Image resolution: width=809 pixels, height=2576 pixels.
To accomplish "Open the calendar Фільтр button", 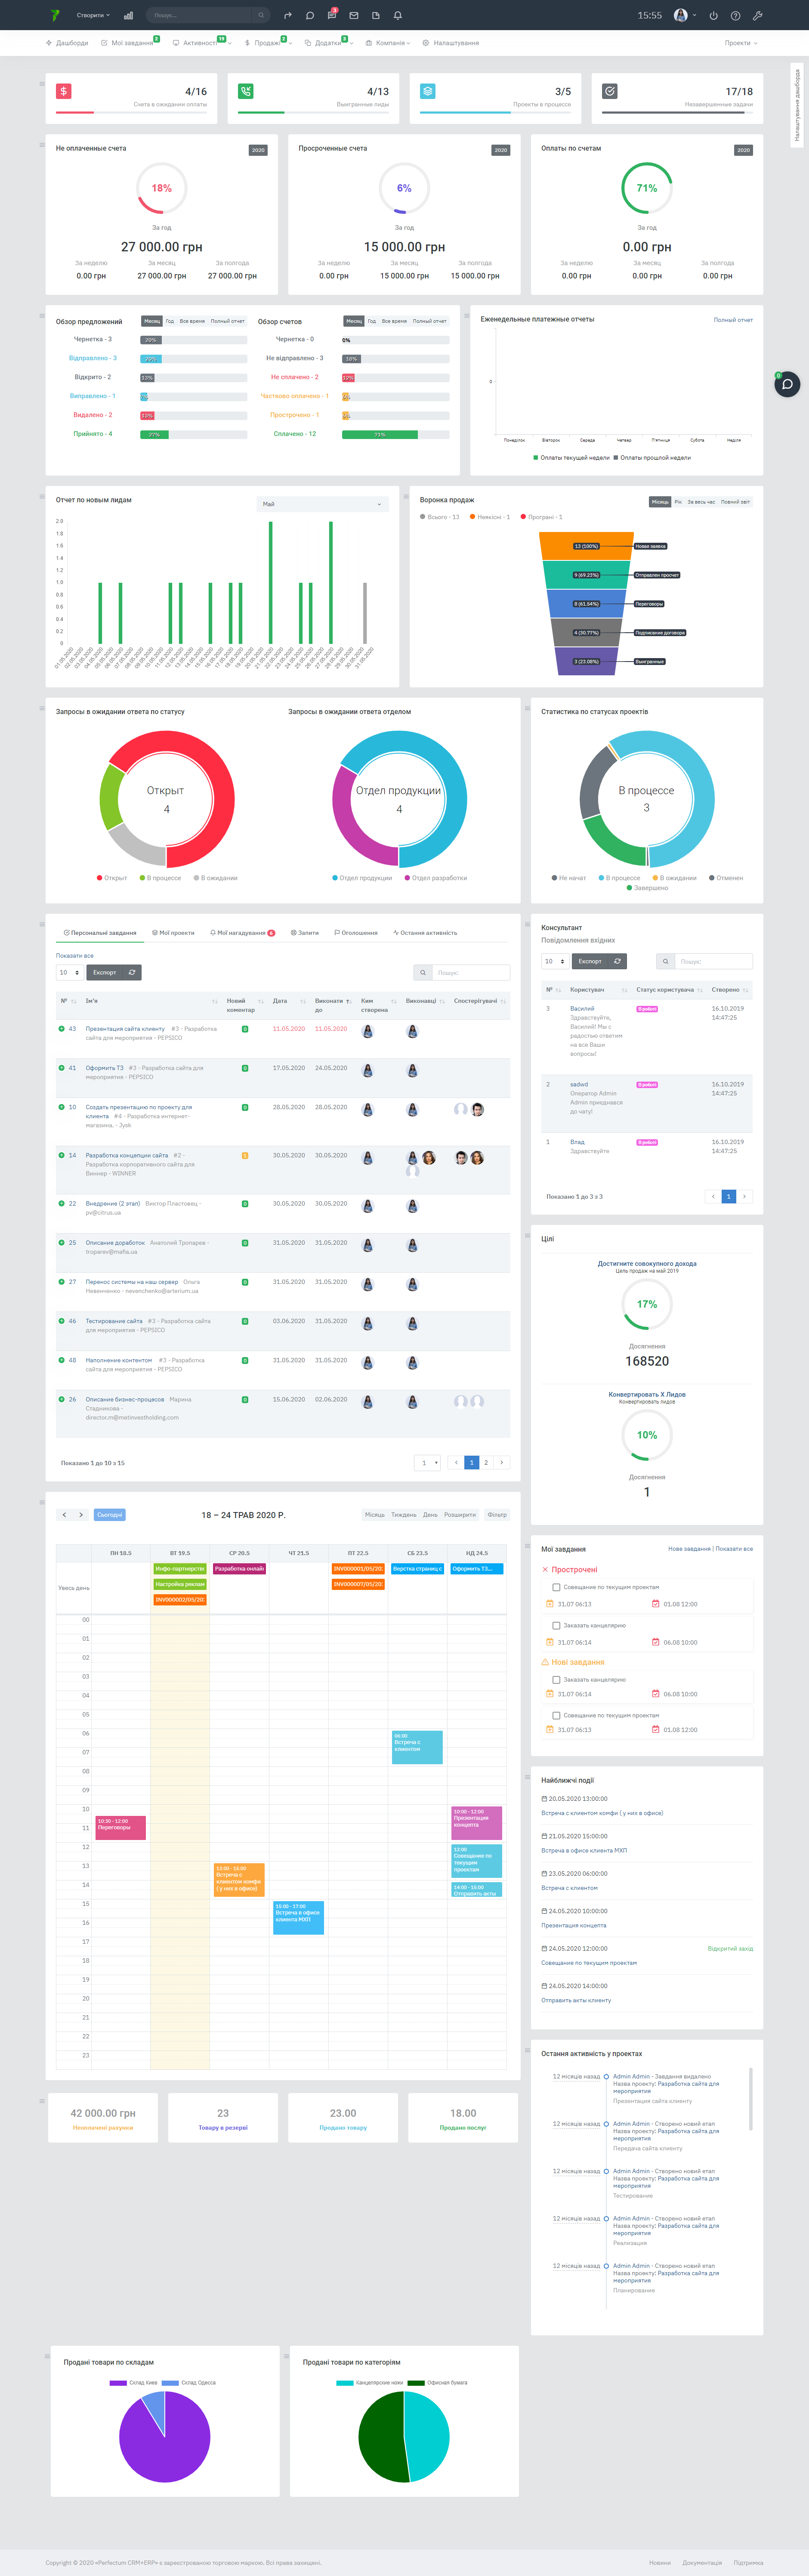I will [497, 1514].
